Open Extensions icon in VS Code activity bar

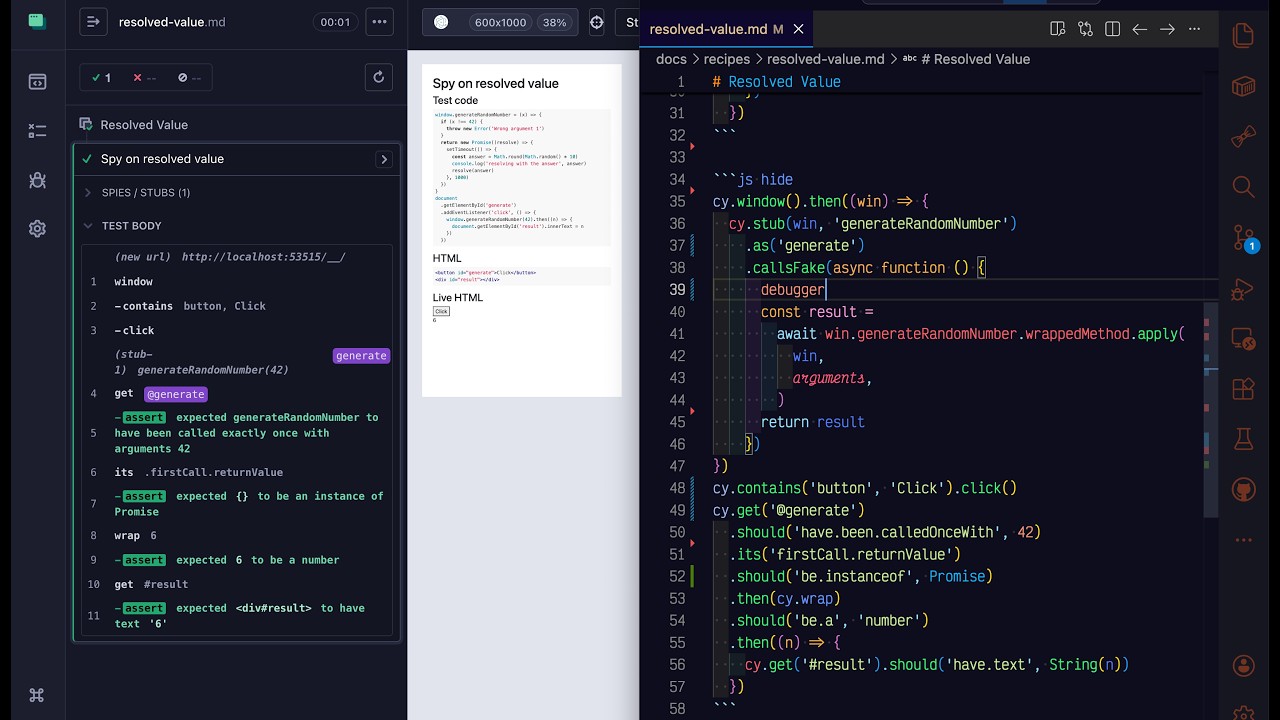(1244, 389)
